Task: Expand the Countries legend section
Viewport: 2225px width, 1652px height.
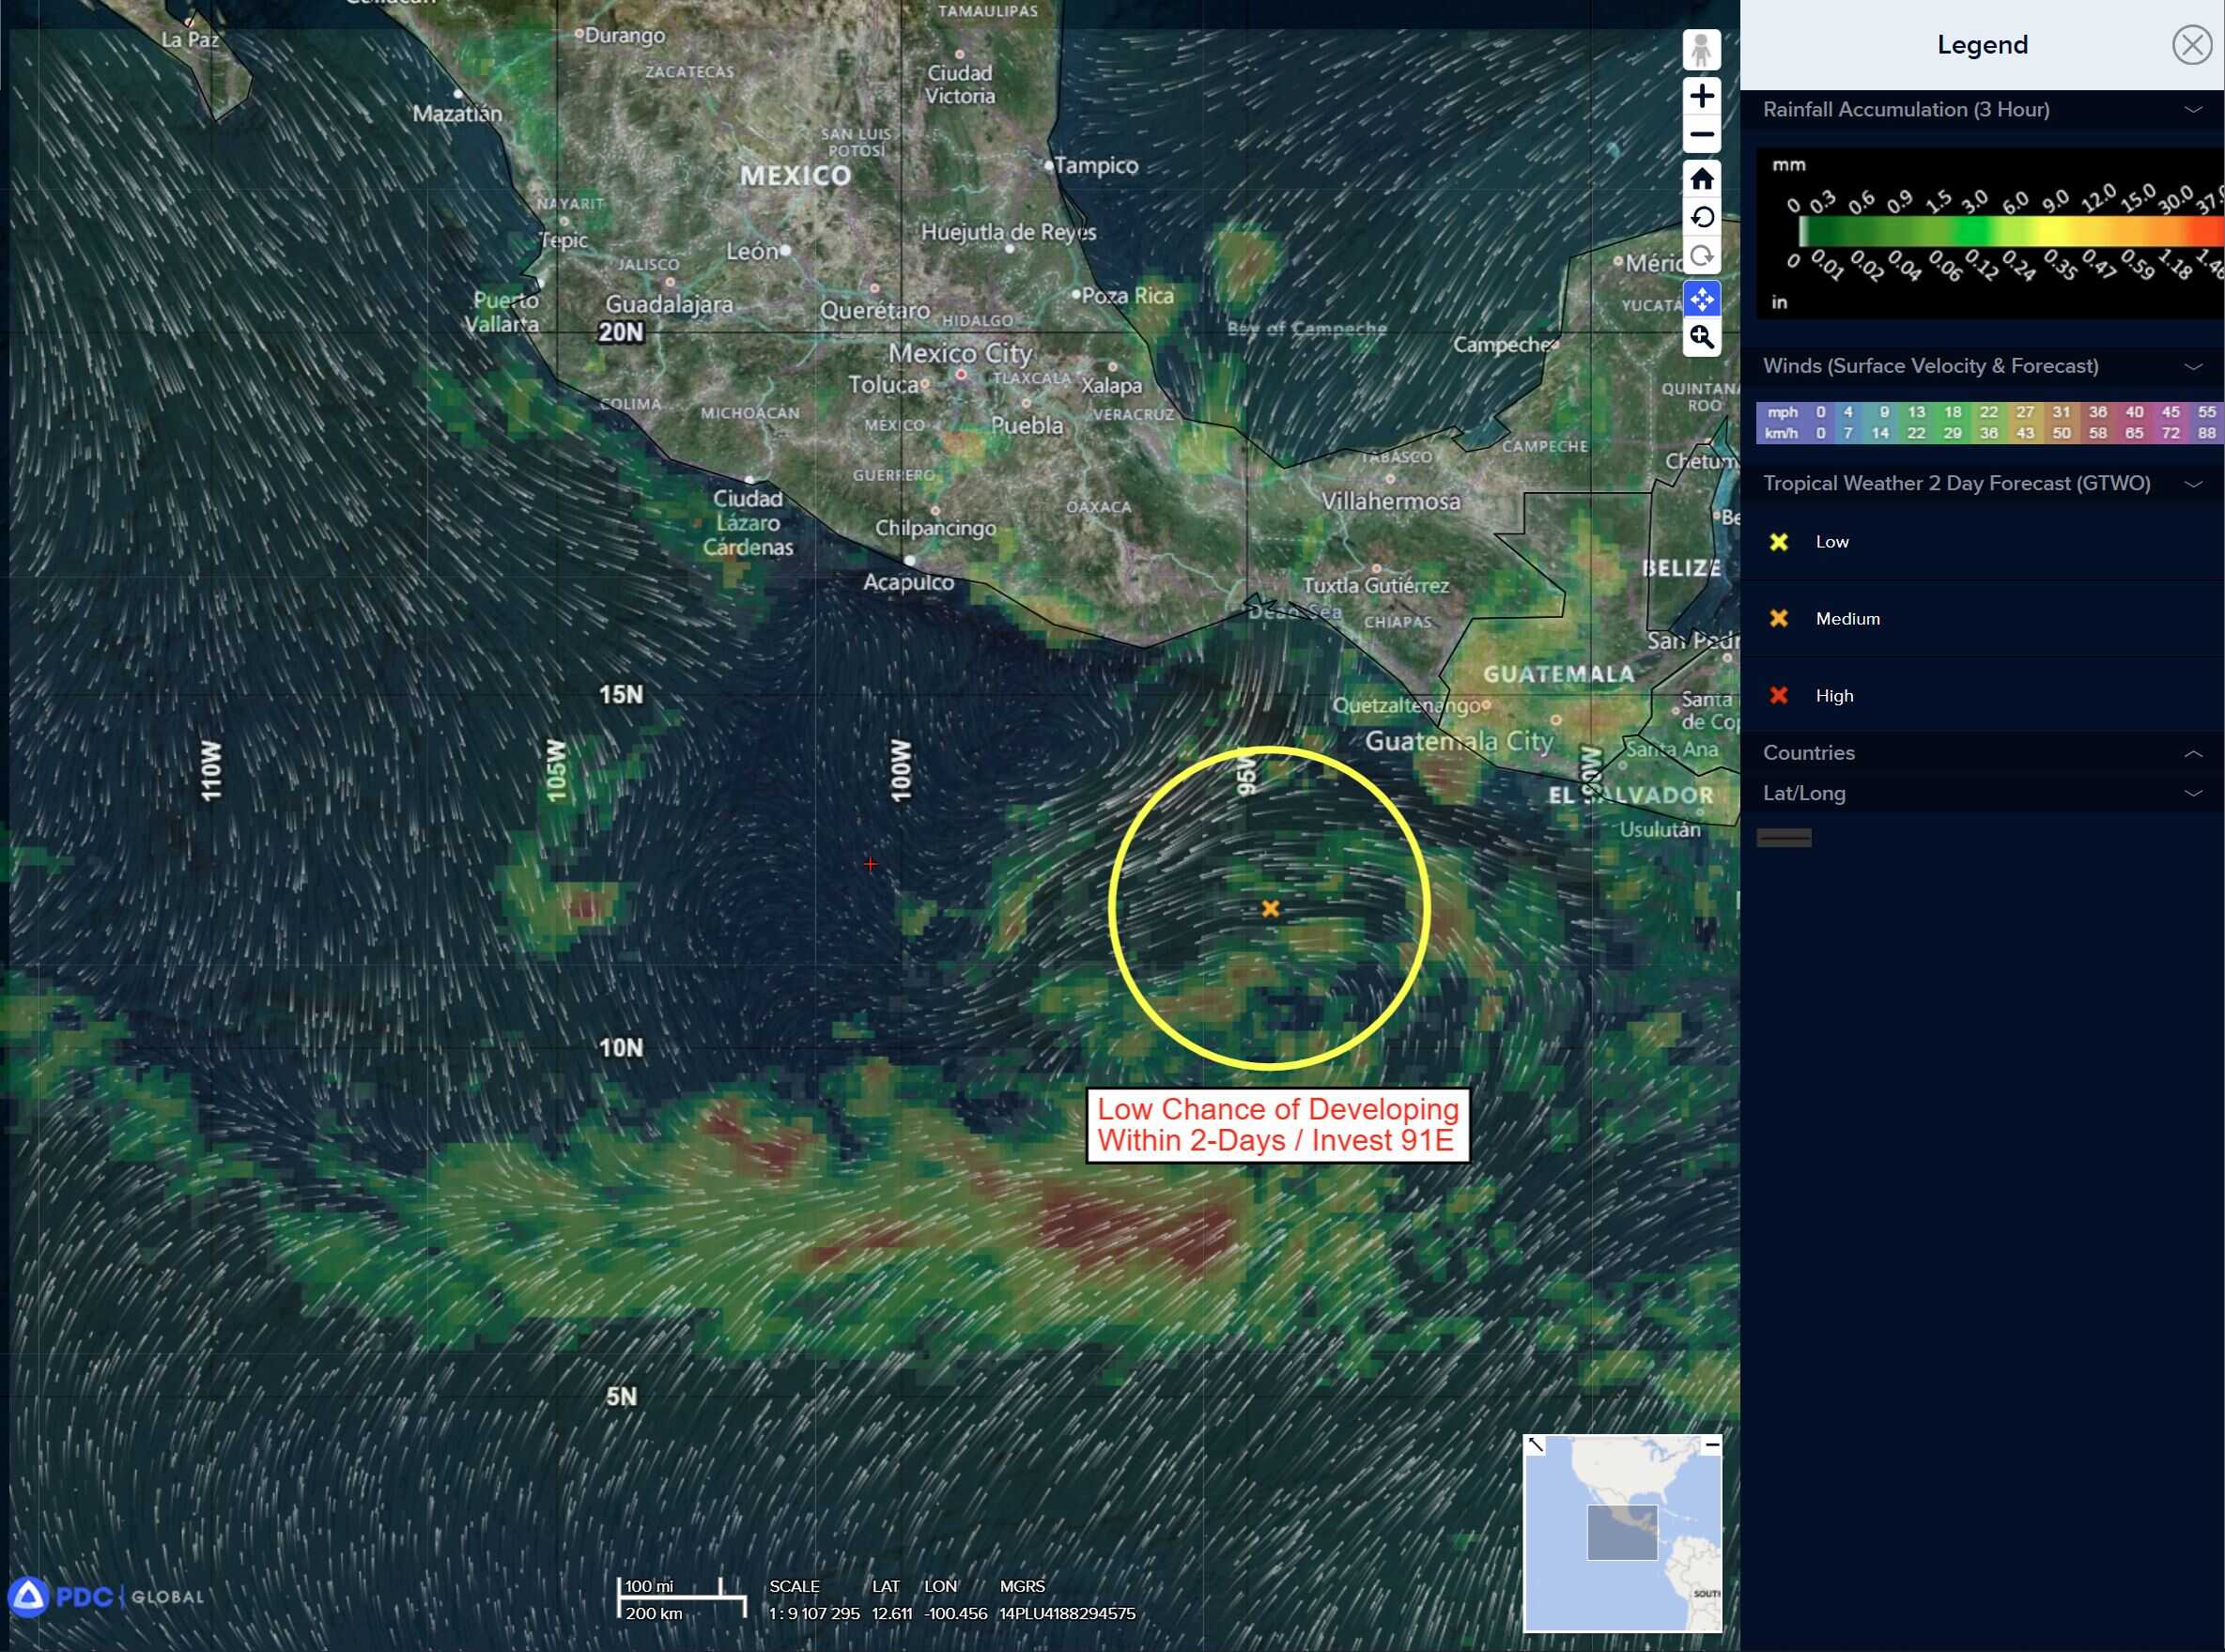Action: (2192, 753)
